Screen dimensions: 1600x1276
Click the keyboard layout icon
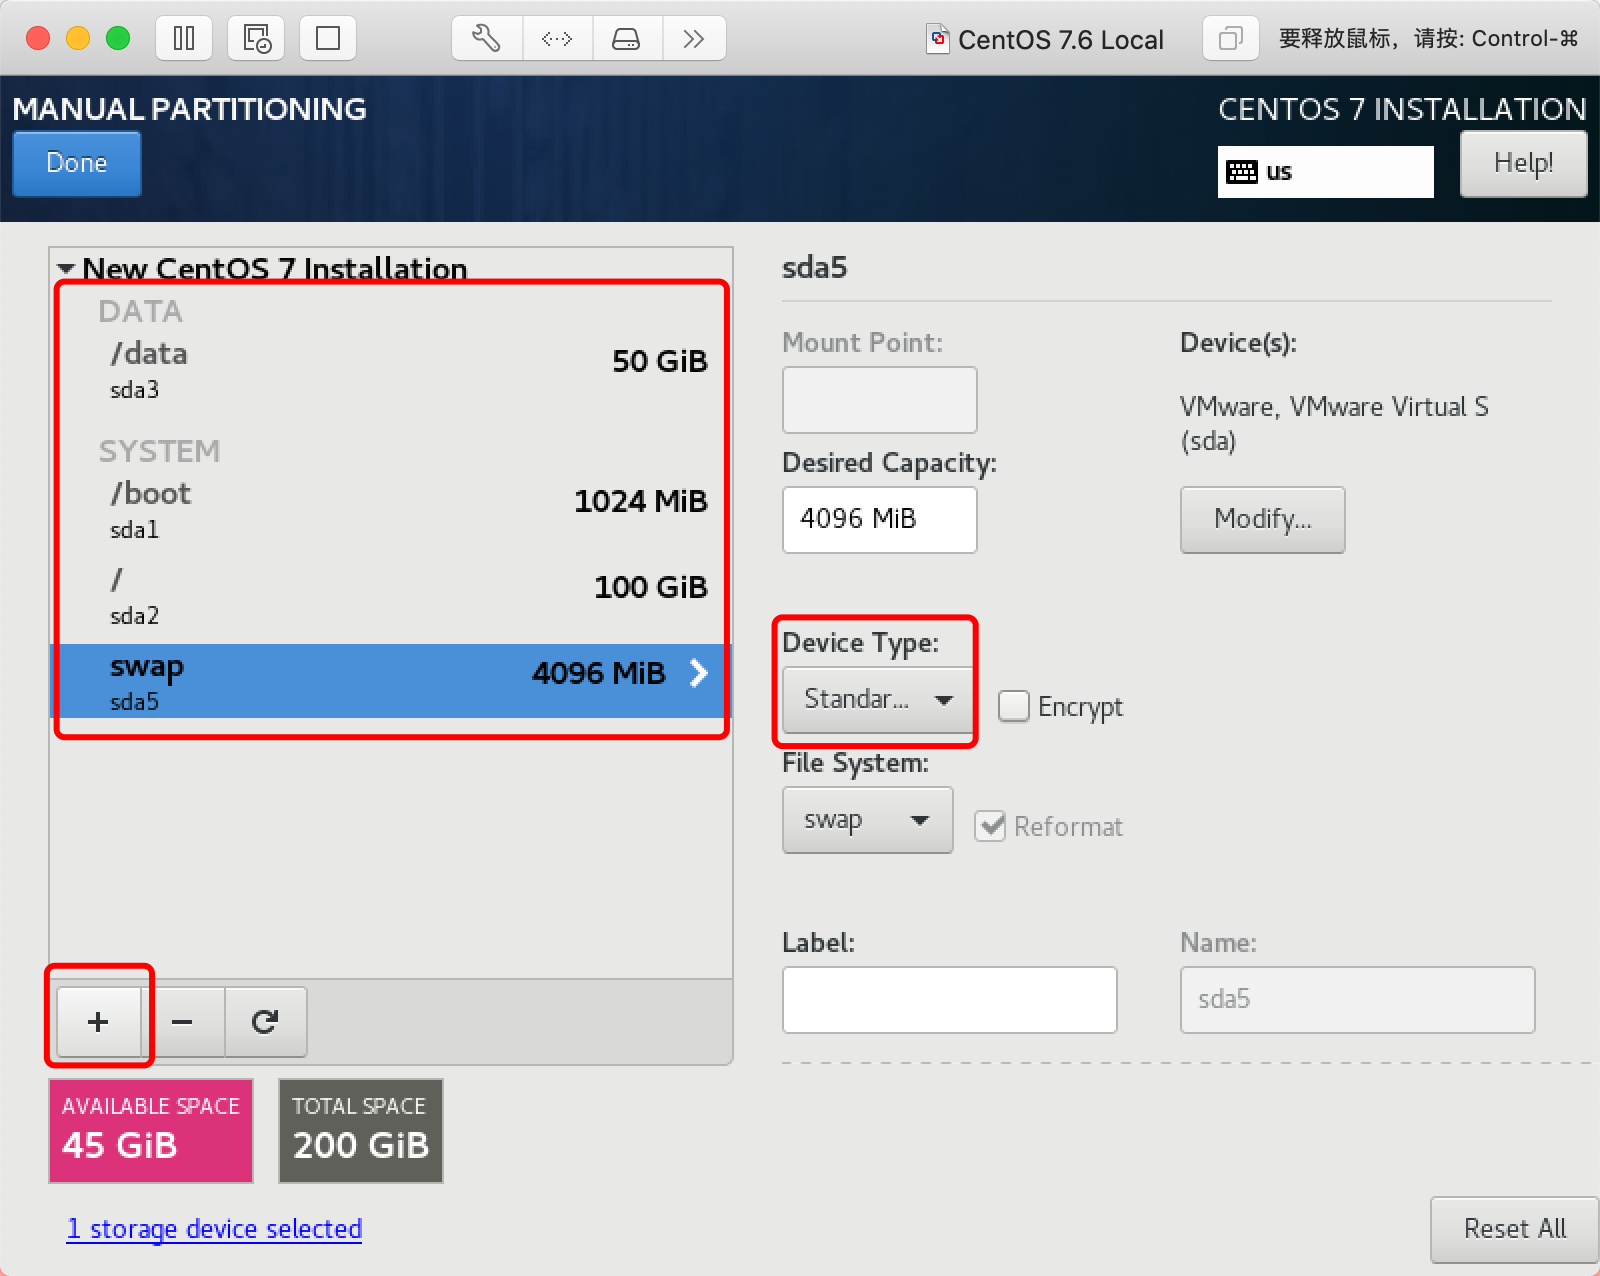[x=1242, y=172]
